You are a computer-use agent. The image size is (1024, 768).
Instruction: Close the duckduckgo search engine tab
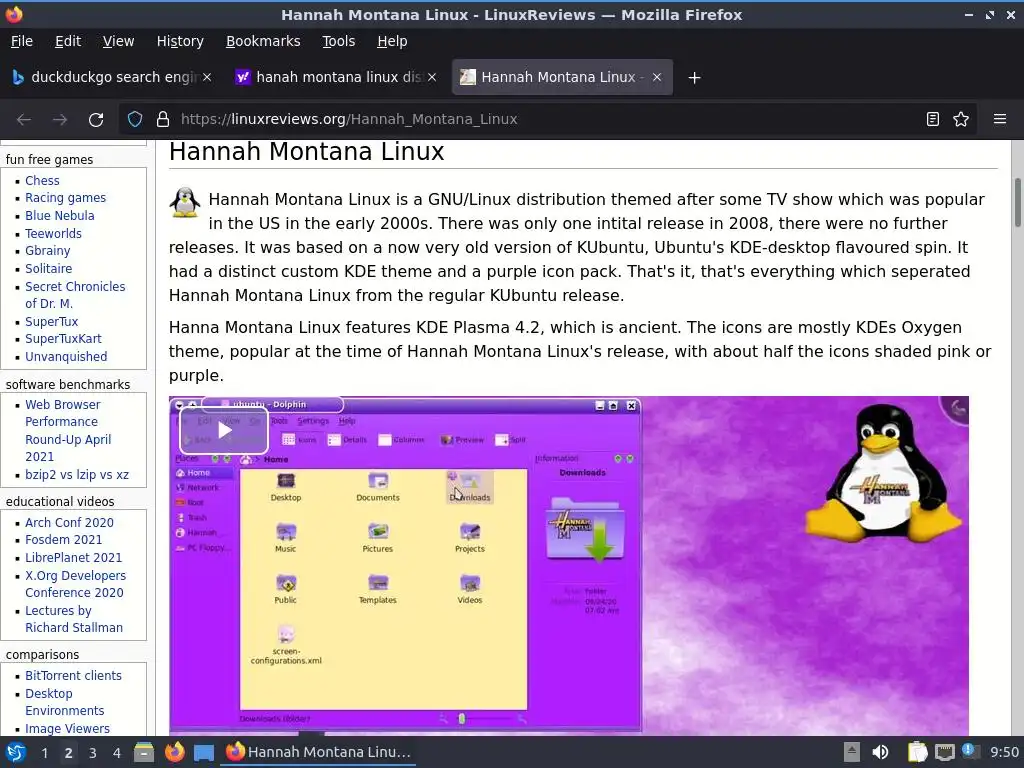coord(206,77)
